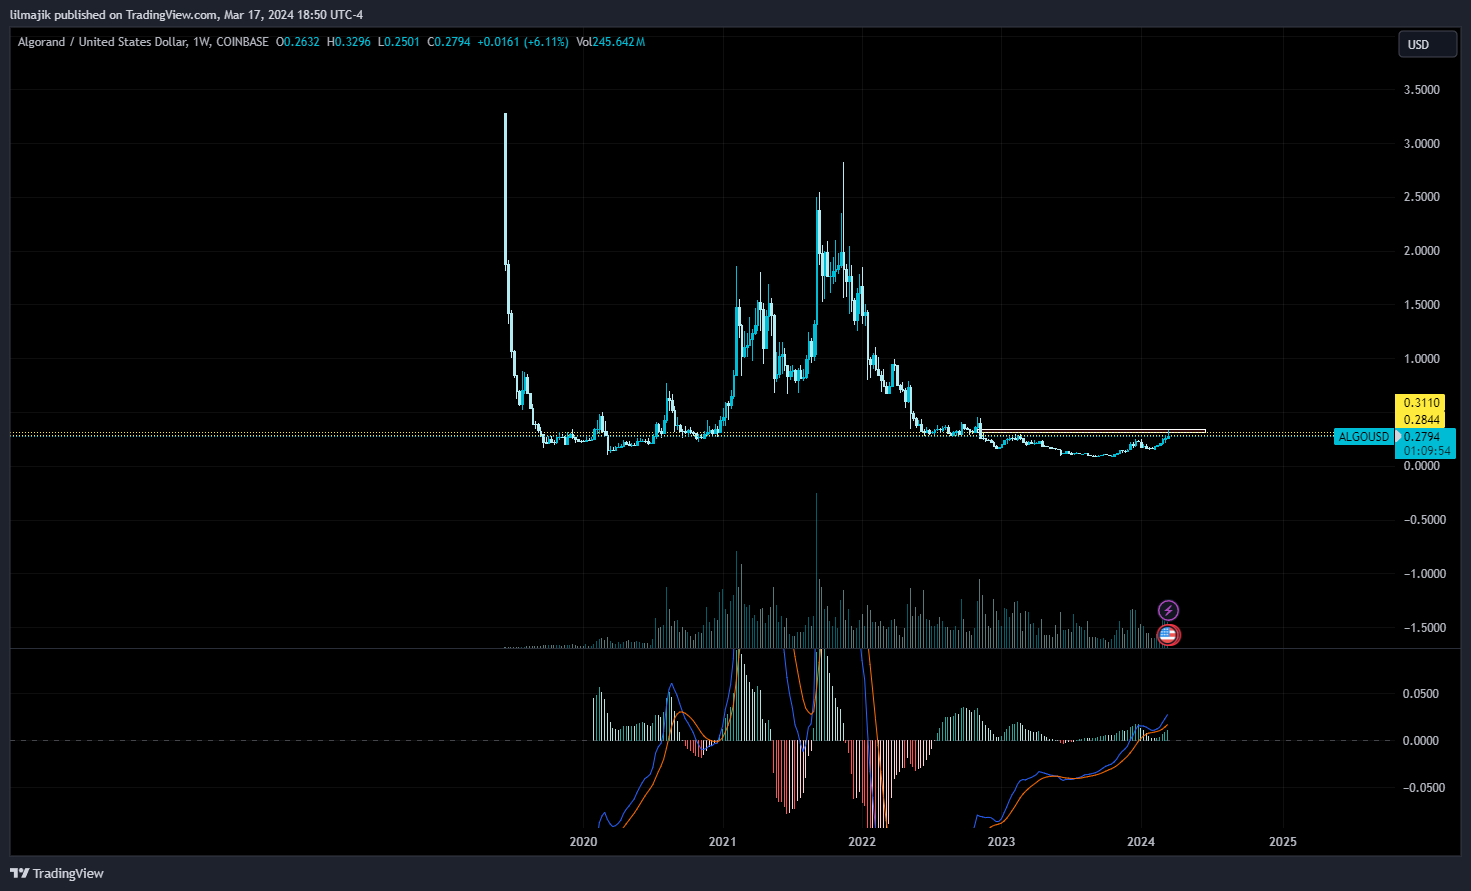Open the USD currency selector

click(x=1427, y=44)
